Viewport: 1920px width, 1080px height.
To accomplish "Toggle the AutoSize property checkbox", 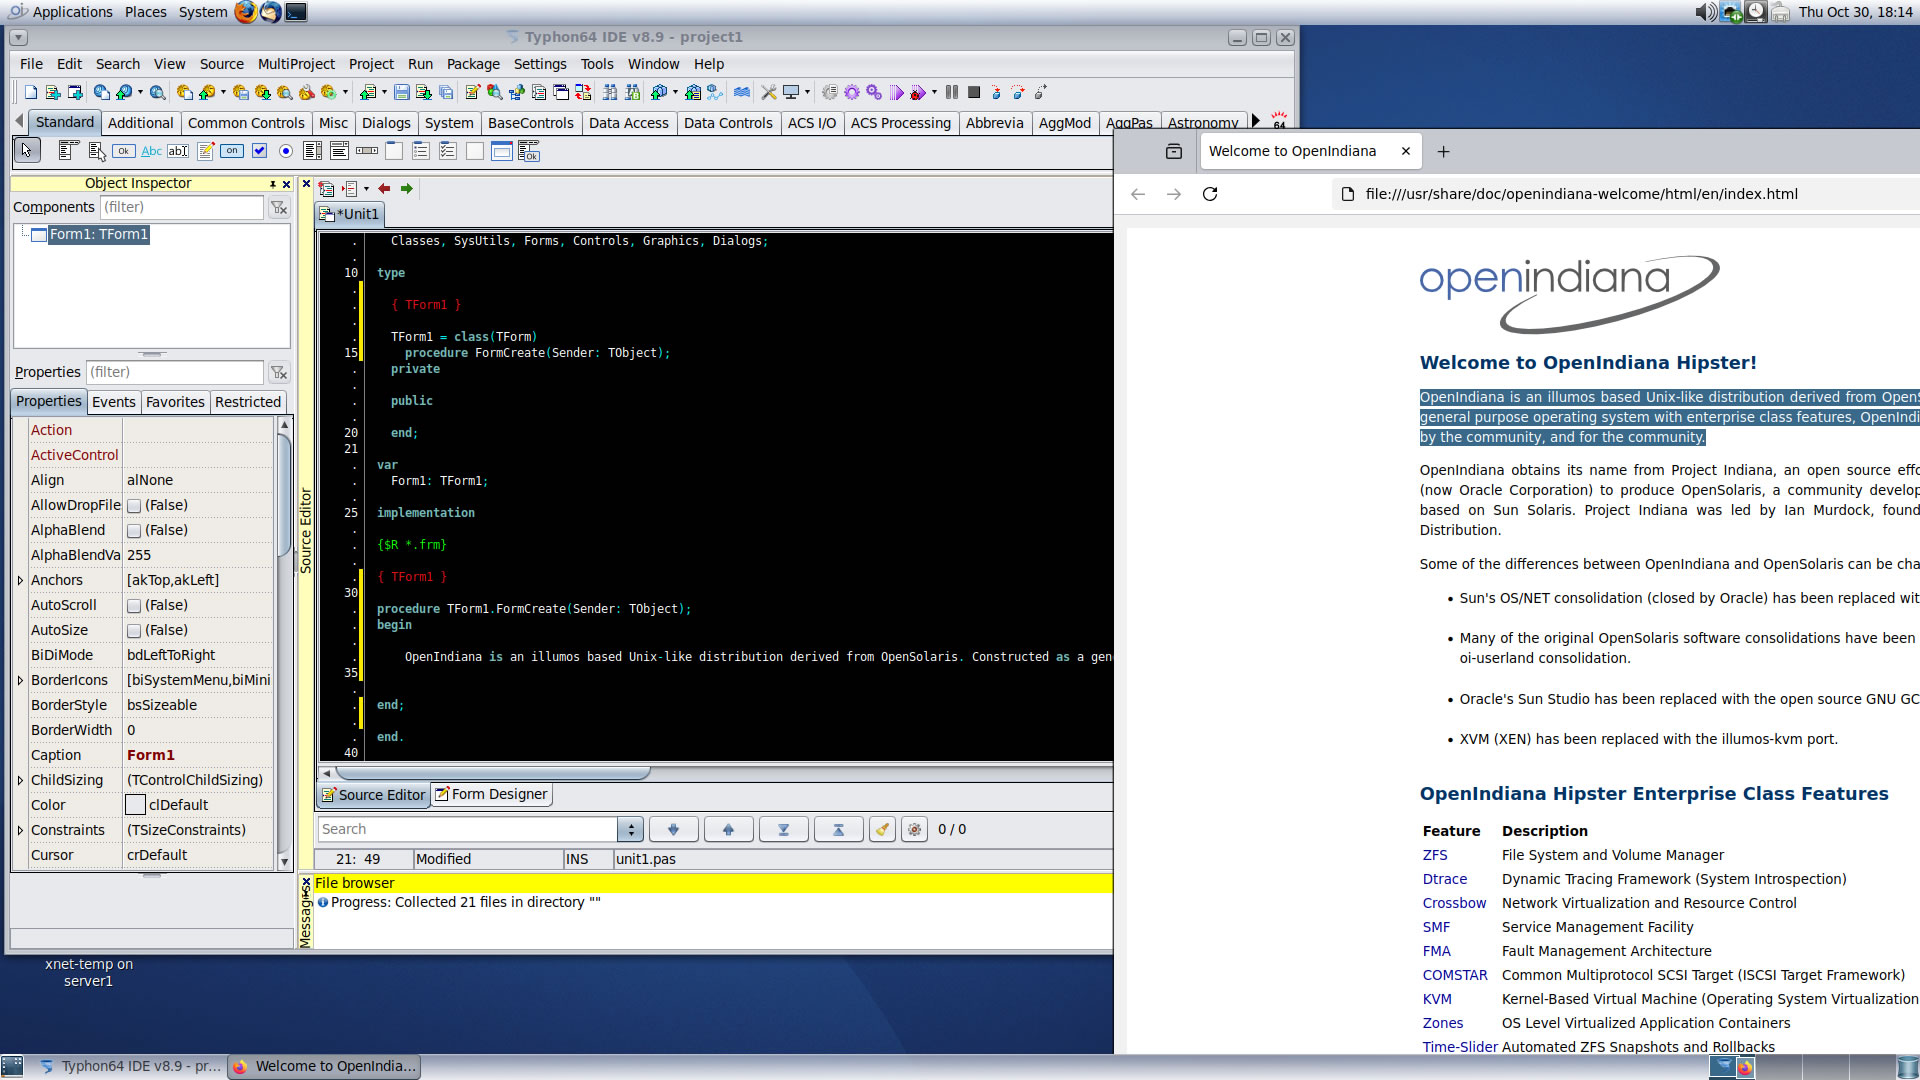I will [x=134, y=631].
